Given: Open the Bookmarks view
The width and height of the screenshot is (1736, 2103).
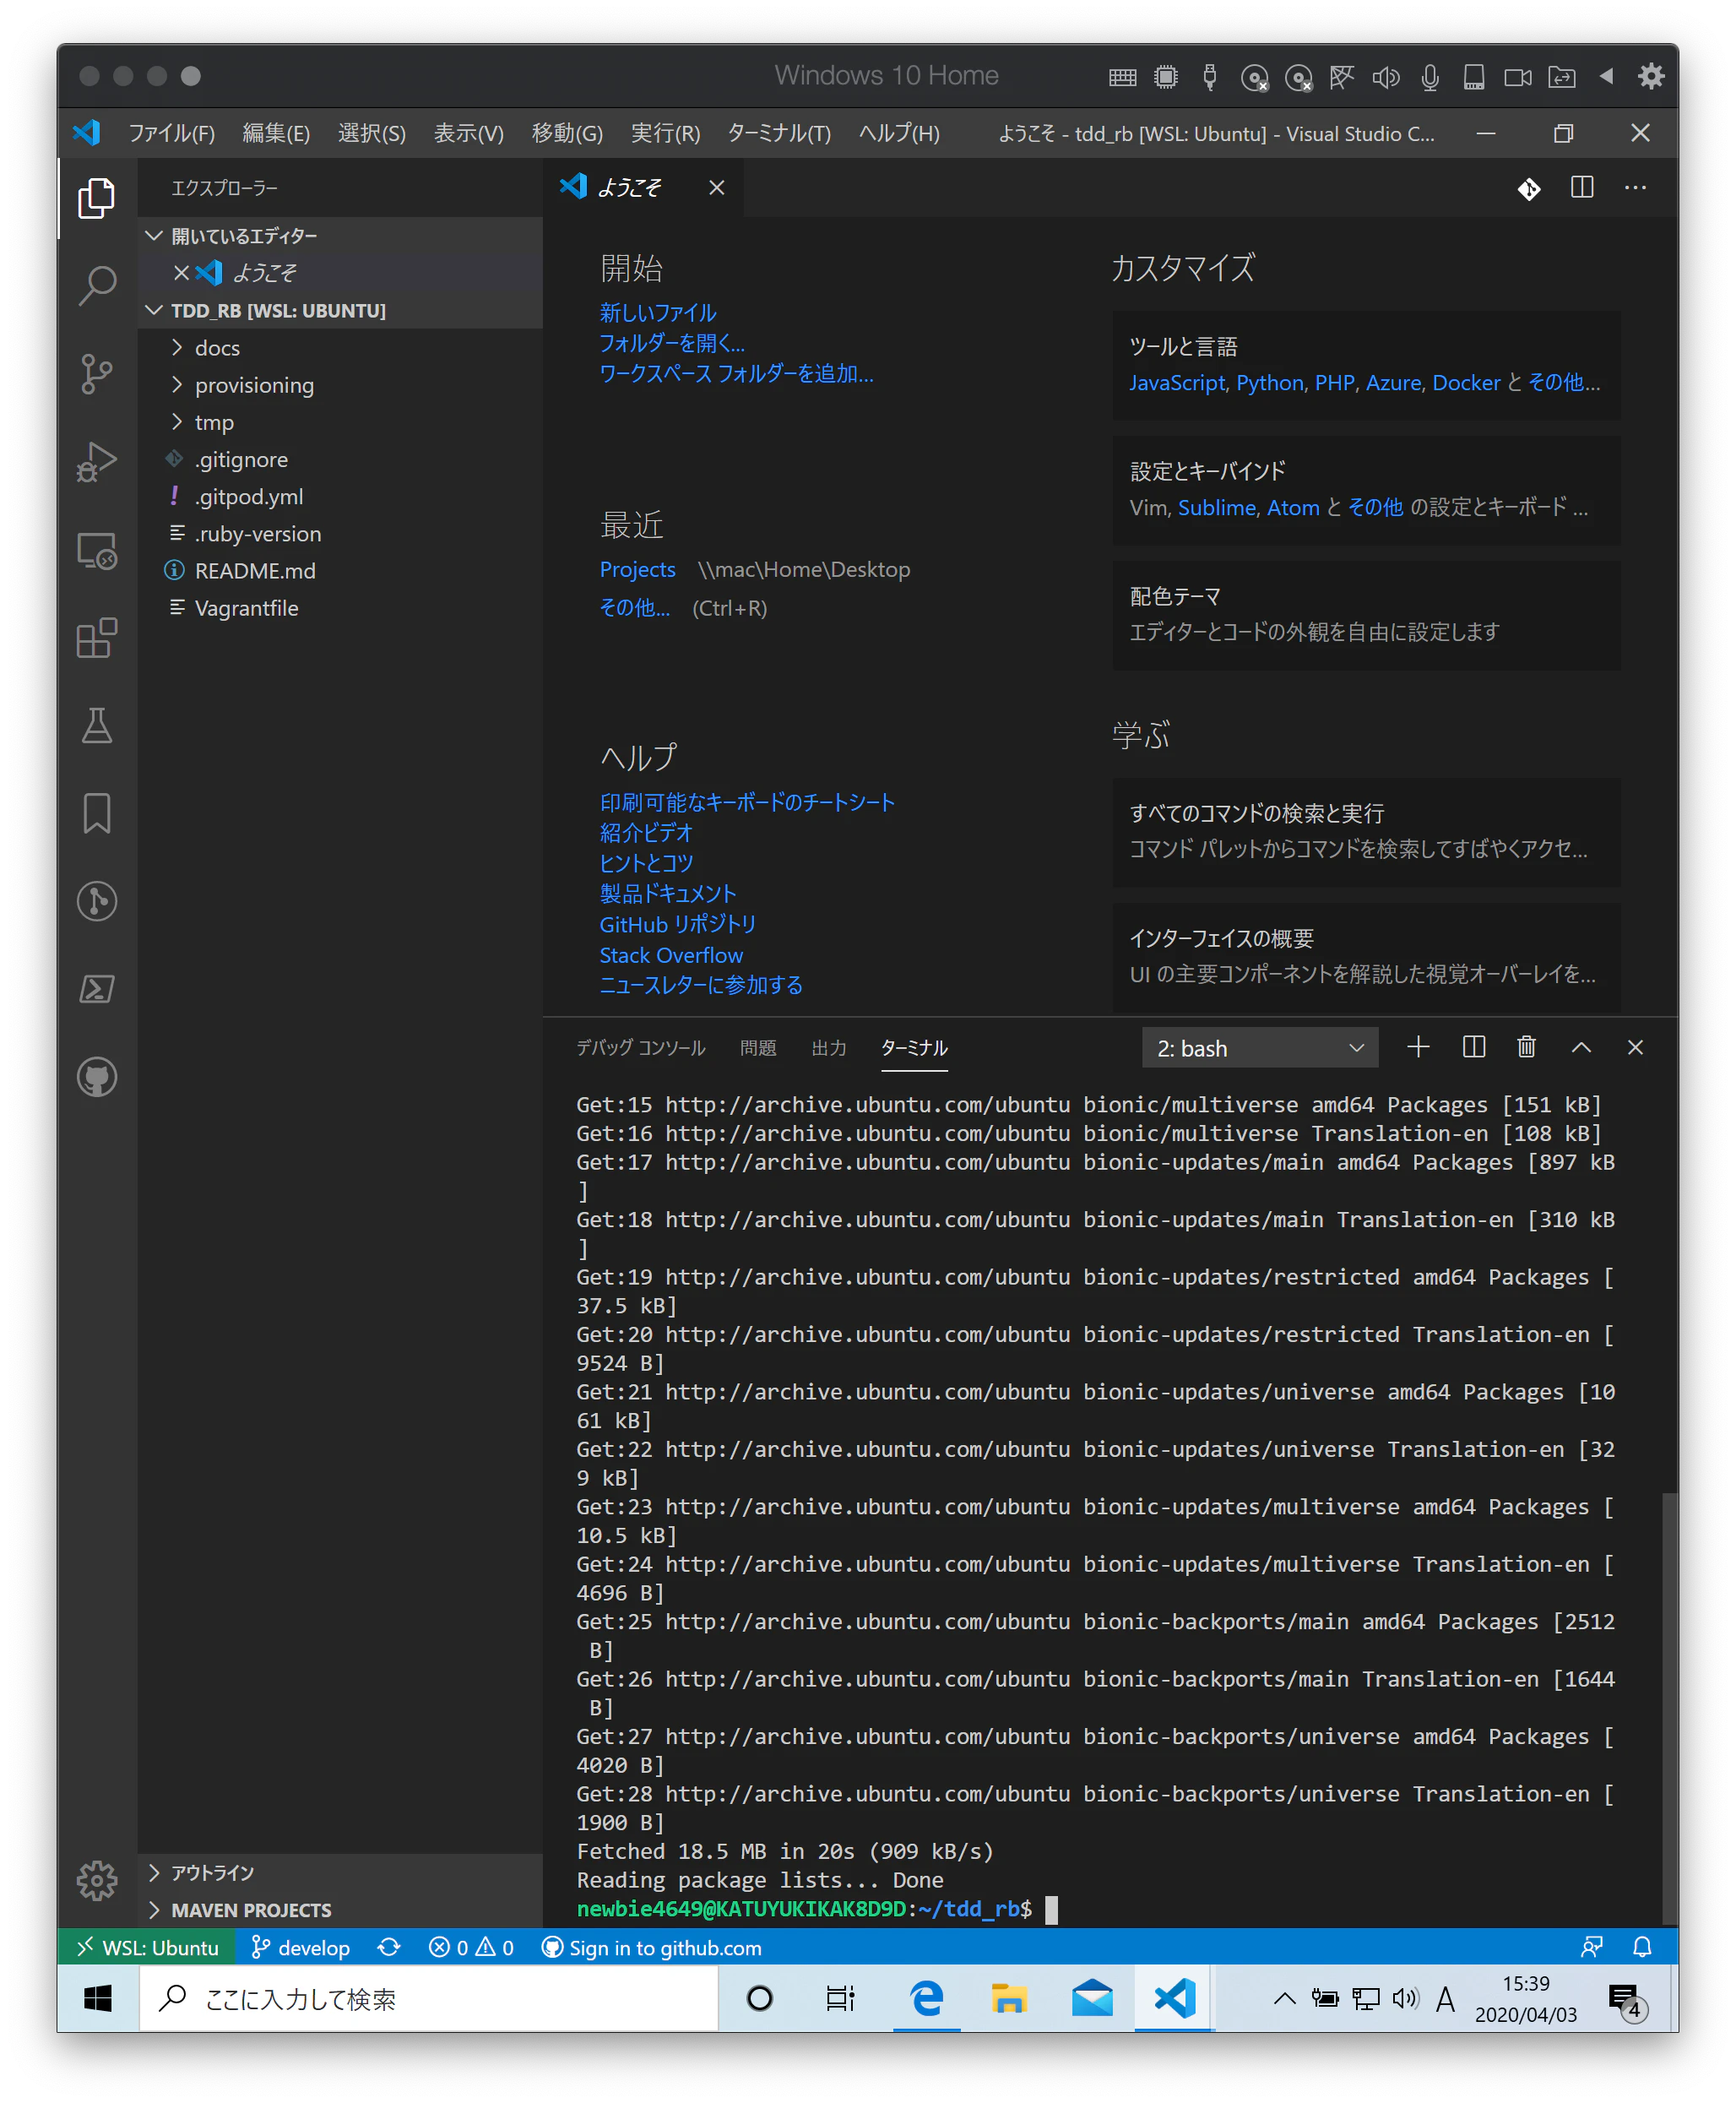Looking at the screenshot, I should [x=97, y=813].
